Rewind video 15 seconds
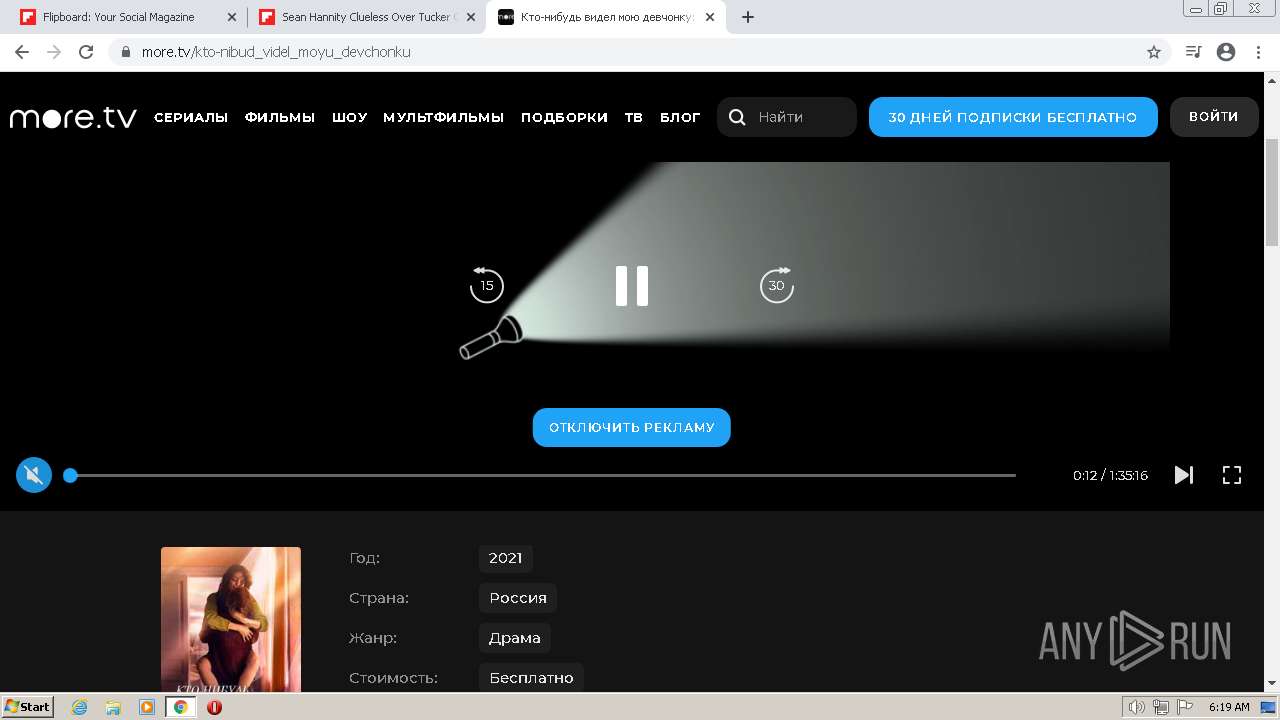The width and height of the screenshot is (1280, 720). click(487, 285)
